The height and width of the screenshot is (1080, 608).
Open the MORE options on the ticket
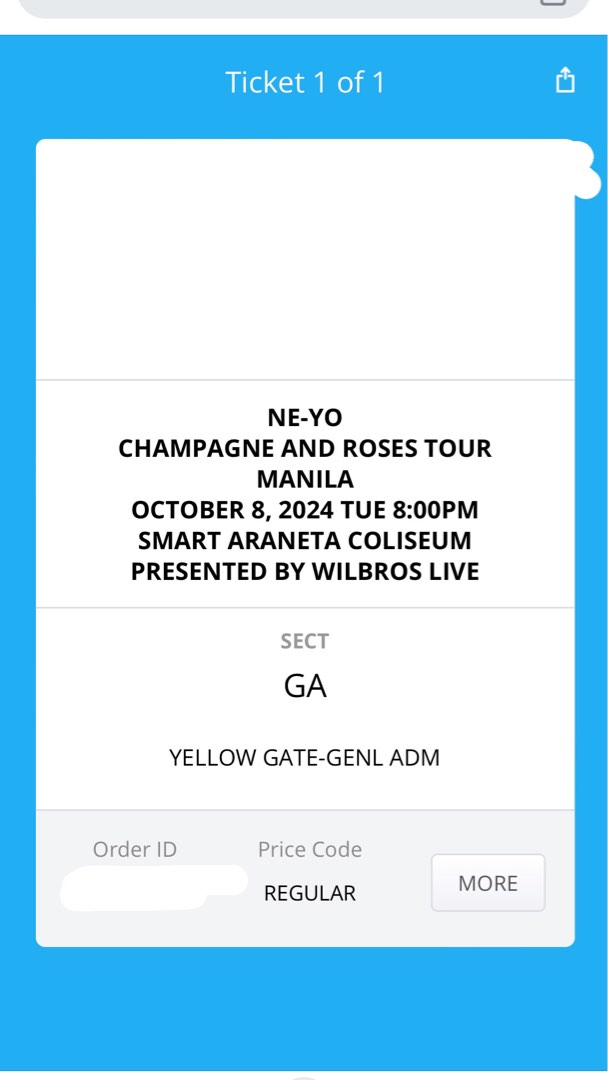(x=487, y=883)
